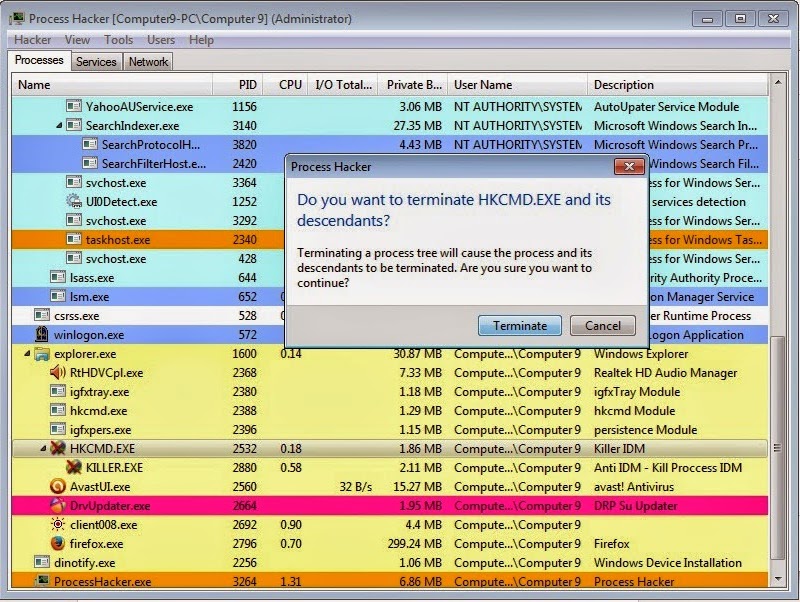Image resolution: width=800 pixels, height=602 pixels.
Task: Sort by Private Bytes column header
Action: (413, 85)
